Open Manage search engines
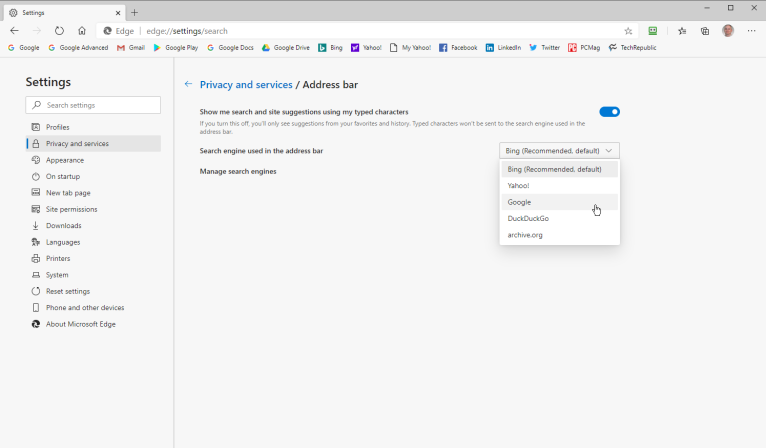Image resolution: width=766 pixels, height=448 pixels. point(238,171)
